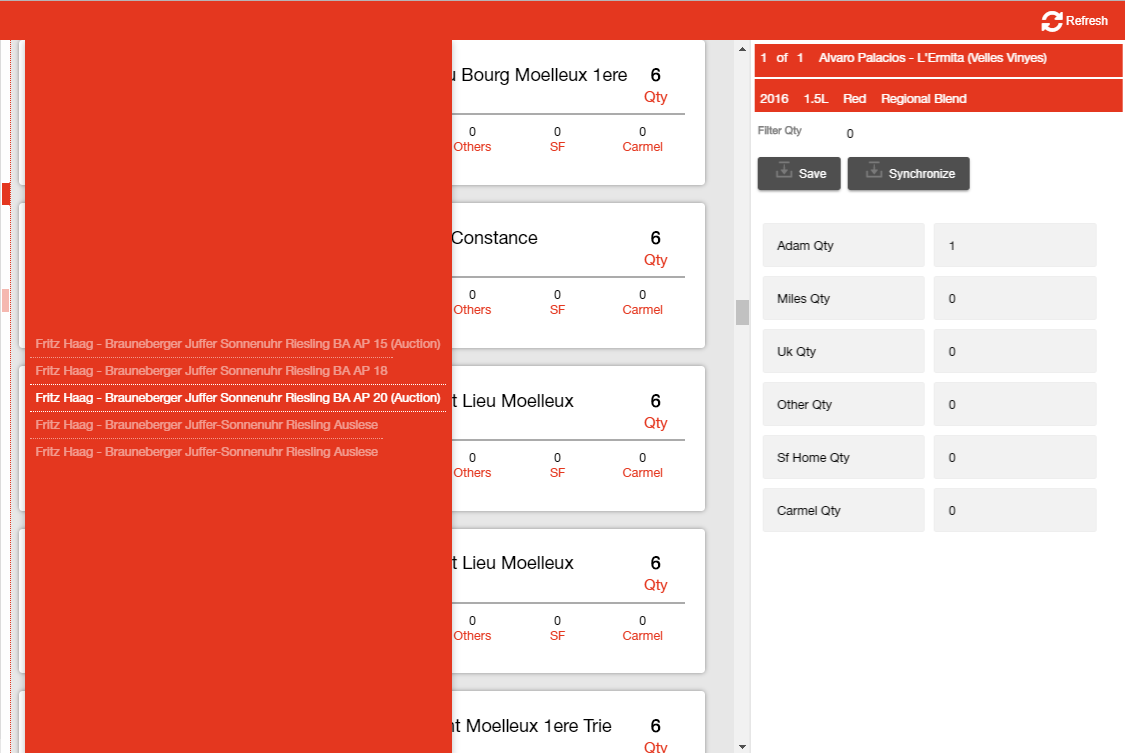Click the Other Qty value field

point(1015,404)
